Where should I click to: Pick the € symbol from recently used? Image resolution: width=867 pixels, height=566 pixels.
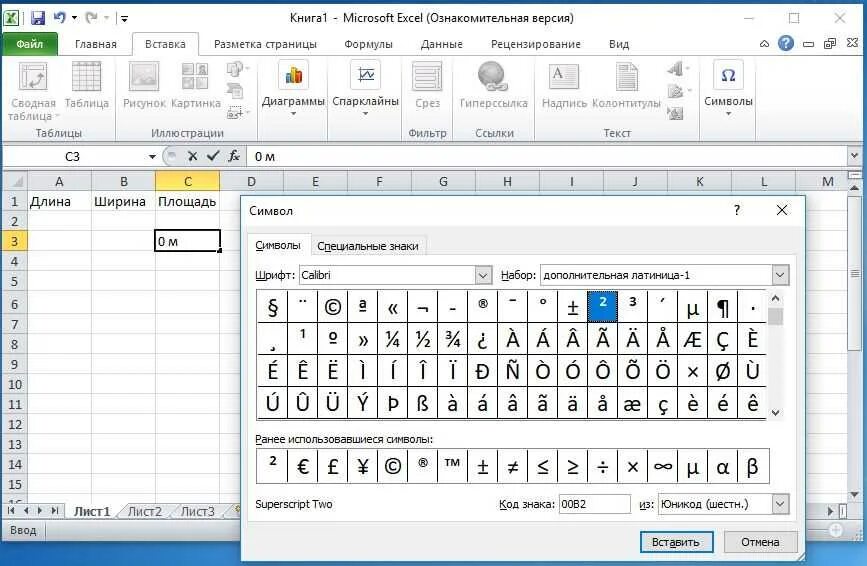[302, 467]
